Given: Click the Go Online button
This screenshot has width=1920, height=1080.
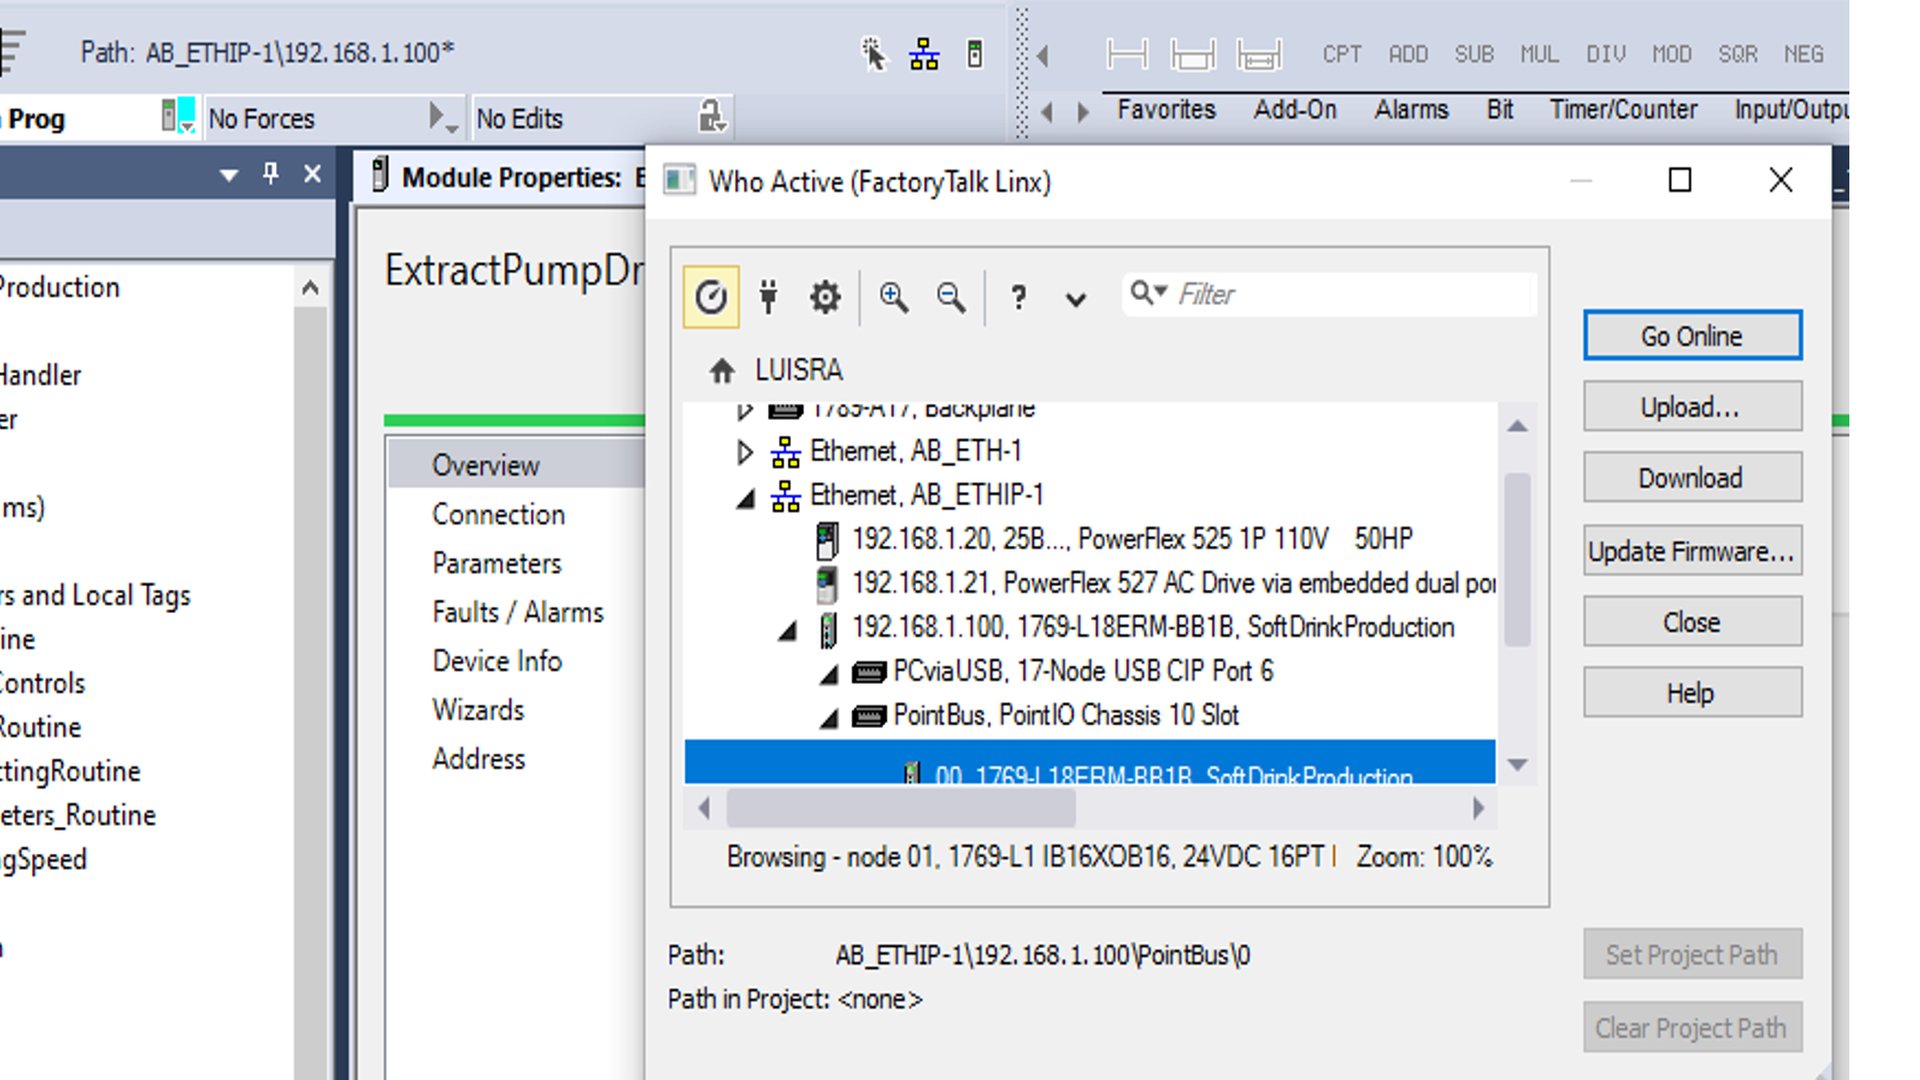Looking at the screenshot, I should [1692, 336].
